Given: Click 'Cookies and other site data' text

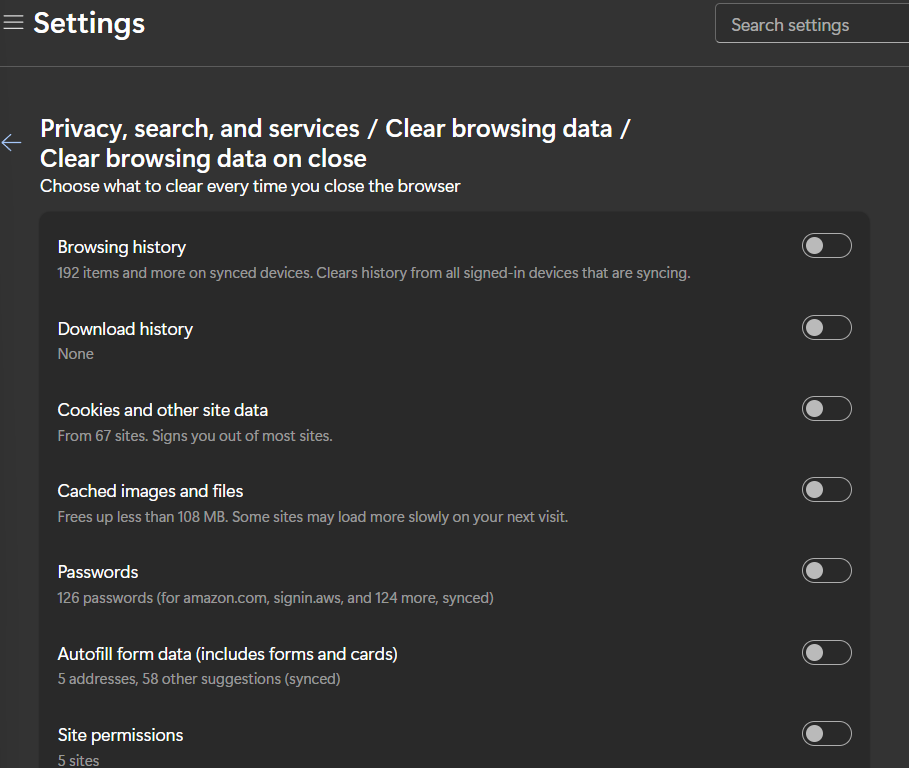Looking at the screenshot, I should tap(163, 410).
